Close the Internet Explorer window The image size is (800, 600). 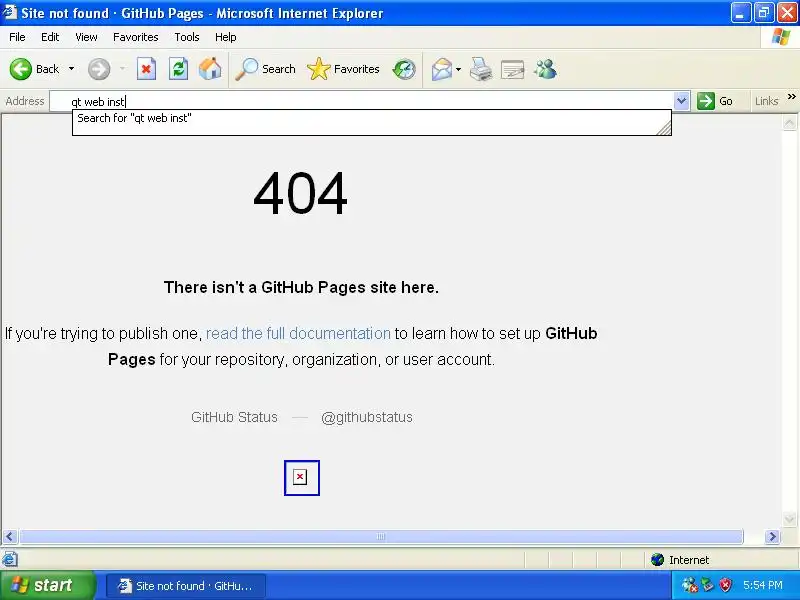tap(787, 13)
